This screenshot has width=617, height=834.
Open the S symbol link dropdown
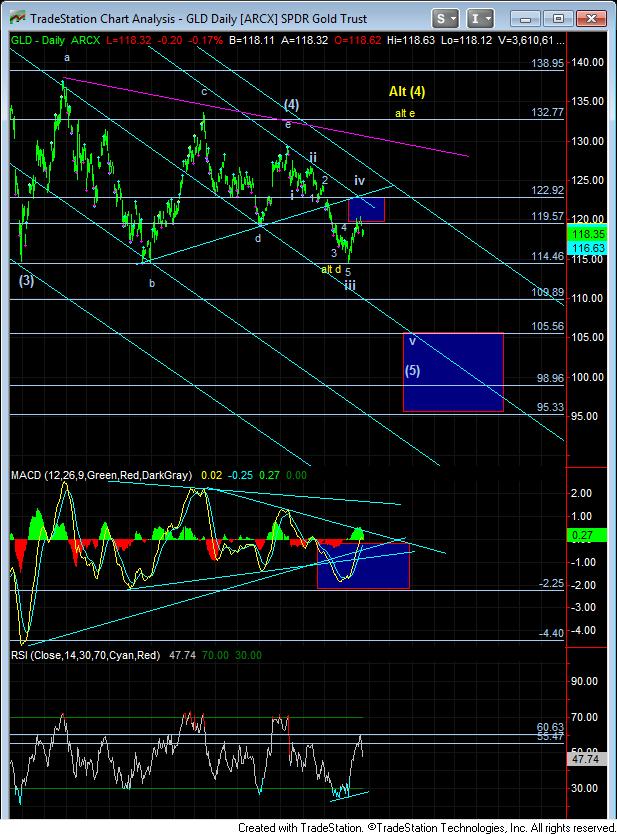tap(445, 19)
